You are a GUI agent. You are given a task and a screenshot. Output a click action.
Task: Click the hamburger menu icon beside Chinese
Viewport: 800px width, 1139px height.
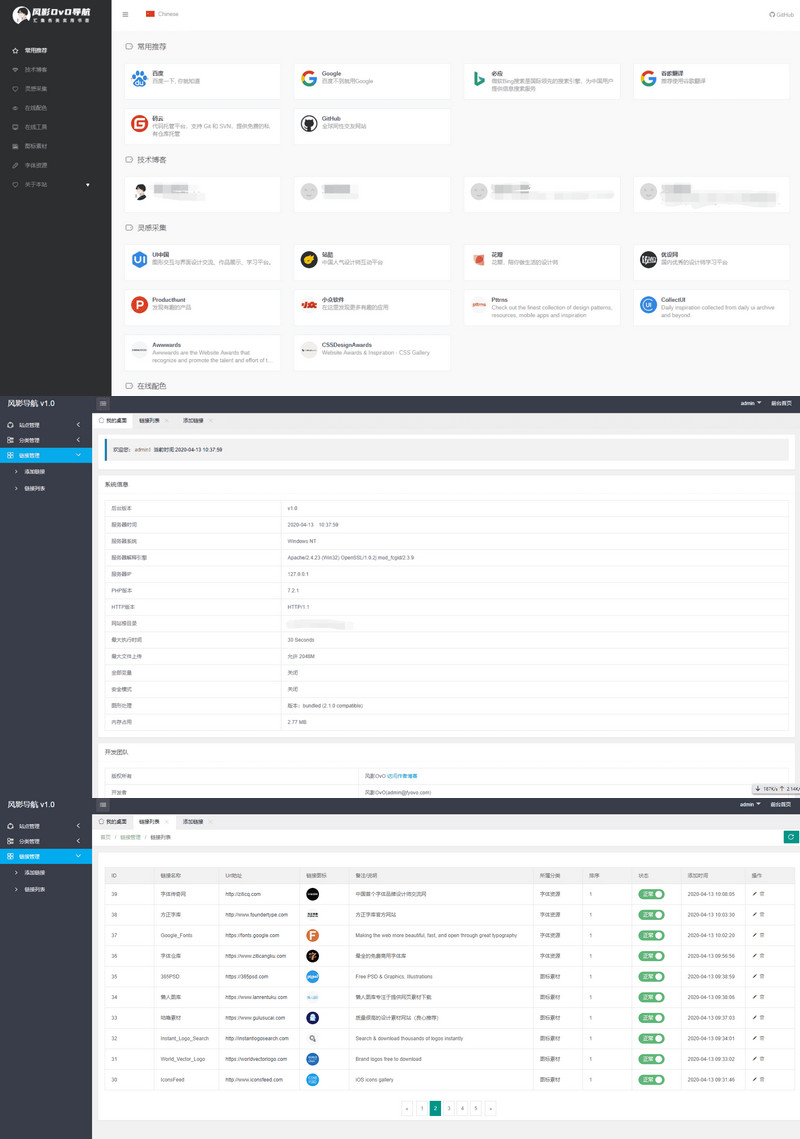click(126, 15)
